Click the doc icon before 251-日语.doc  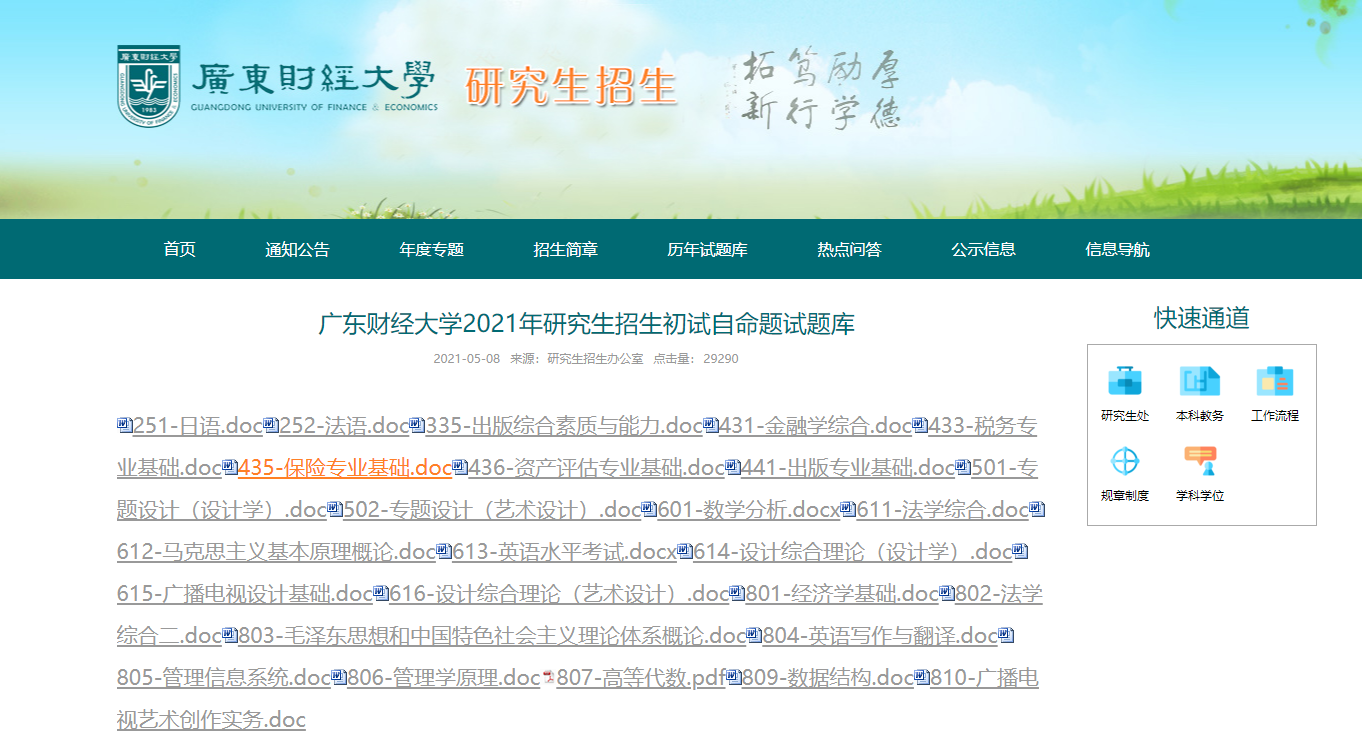124,425
